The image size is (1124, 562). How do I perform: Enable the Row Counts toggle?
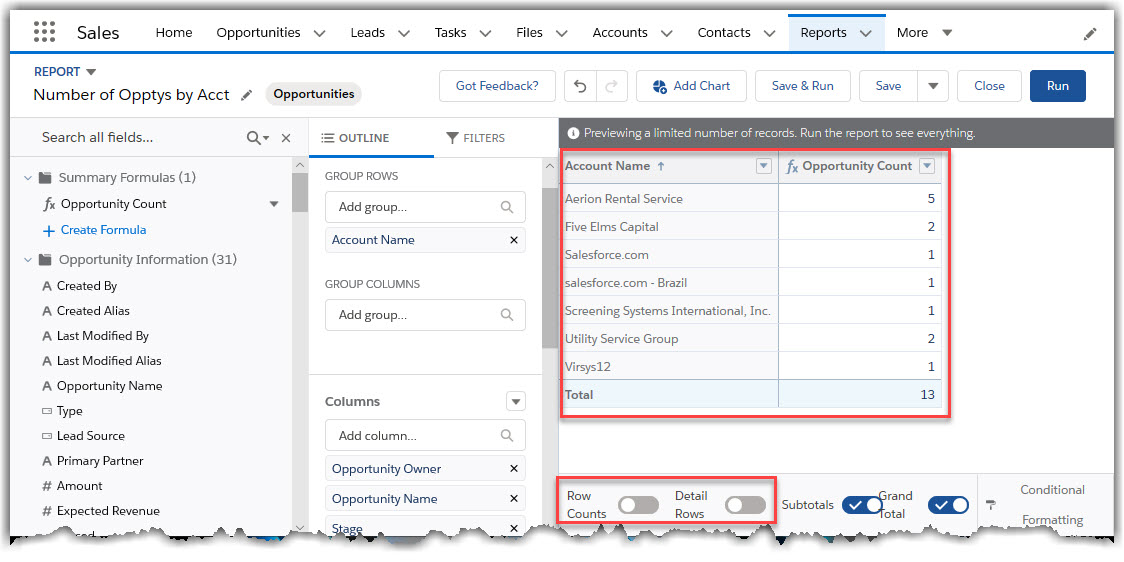(x=638, y=505)
